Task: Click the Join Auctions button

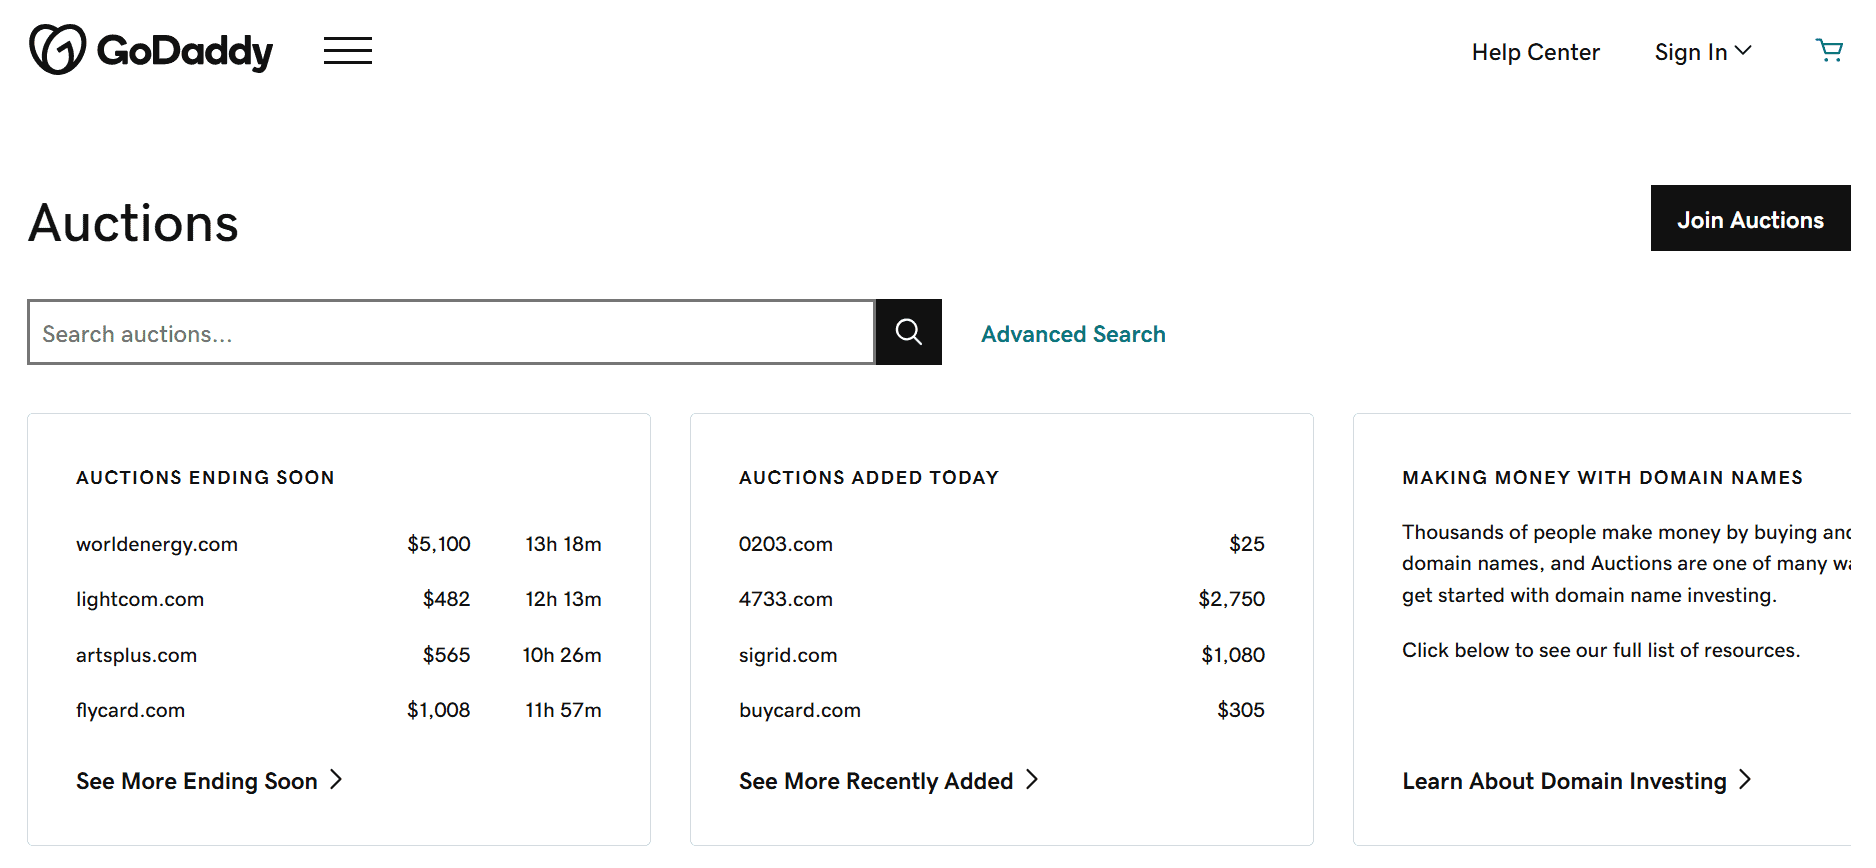Action: 1749,219
